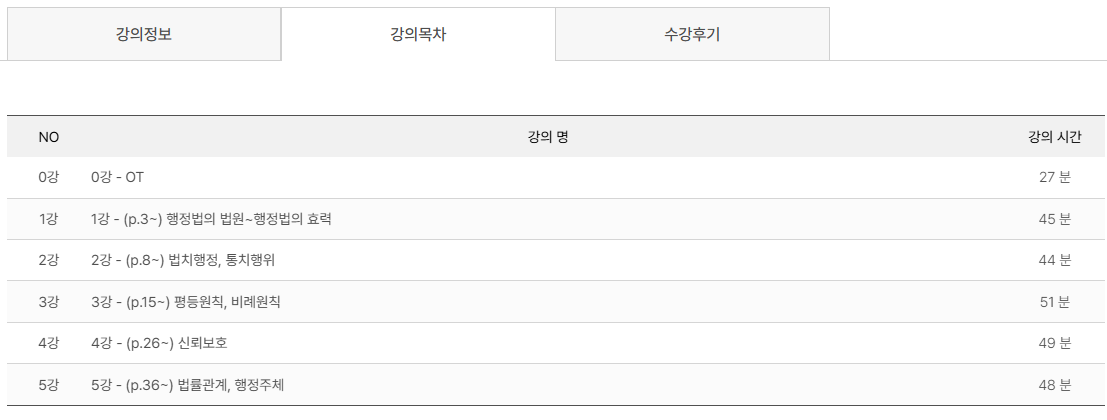Screen dimensions: 1107x420
Task: Click lecture '3강 - (p.15~) 평등원칙, 비례원칙'
Action: point(186,301)
